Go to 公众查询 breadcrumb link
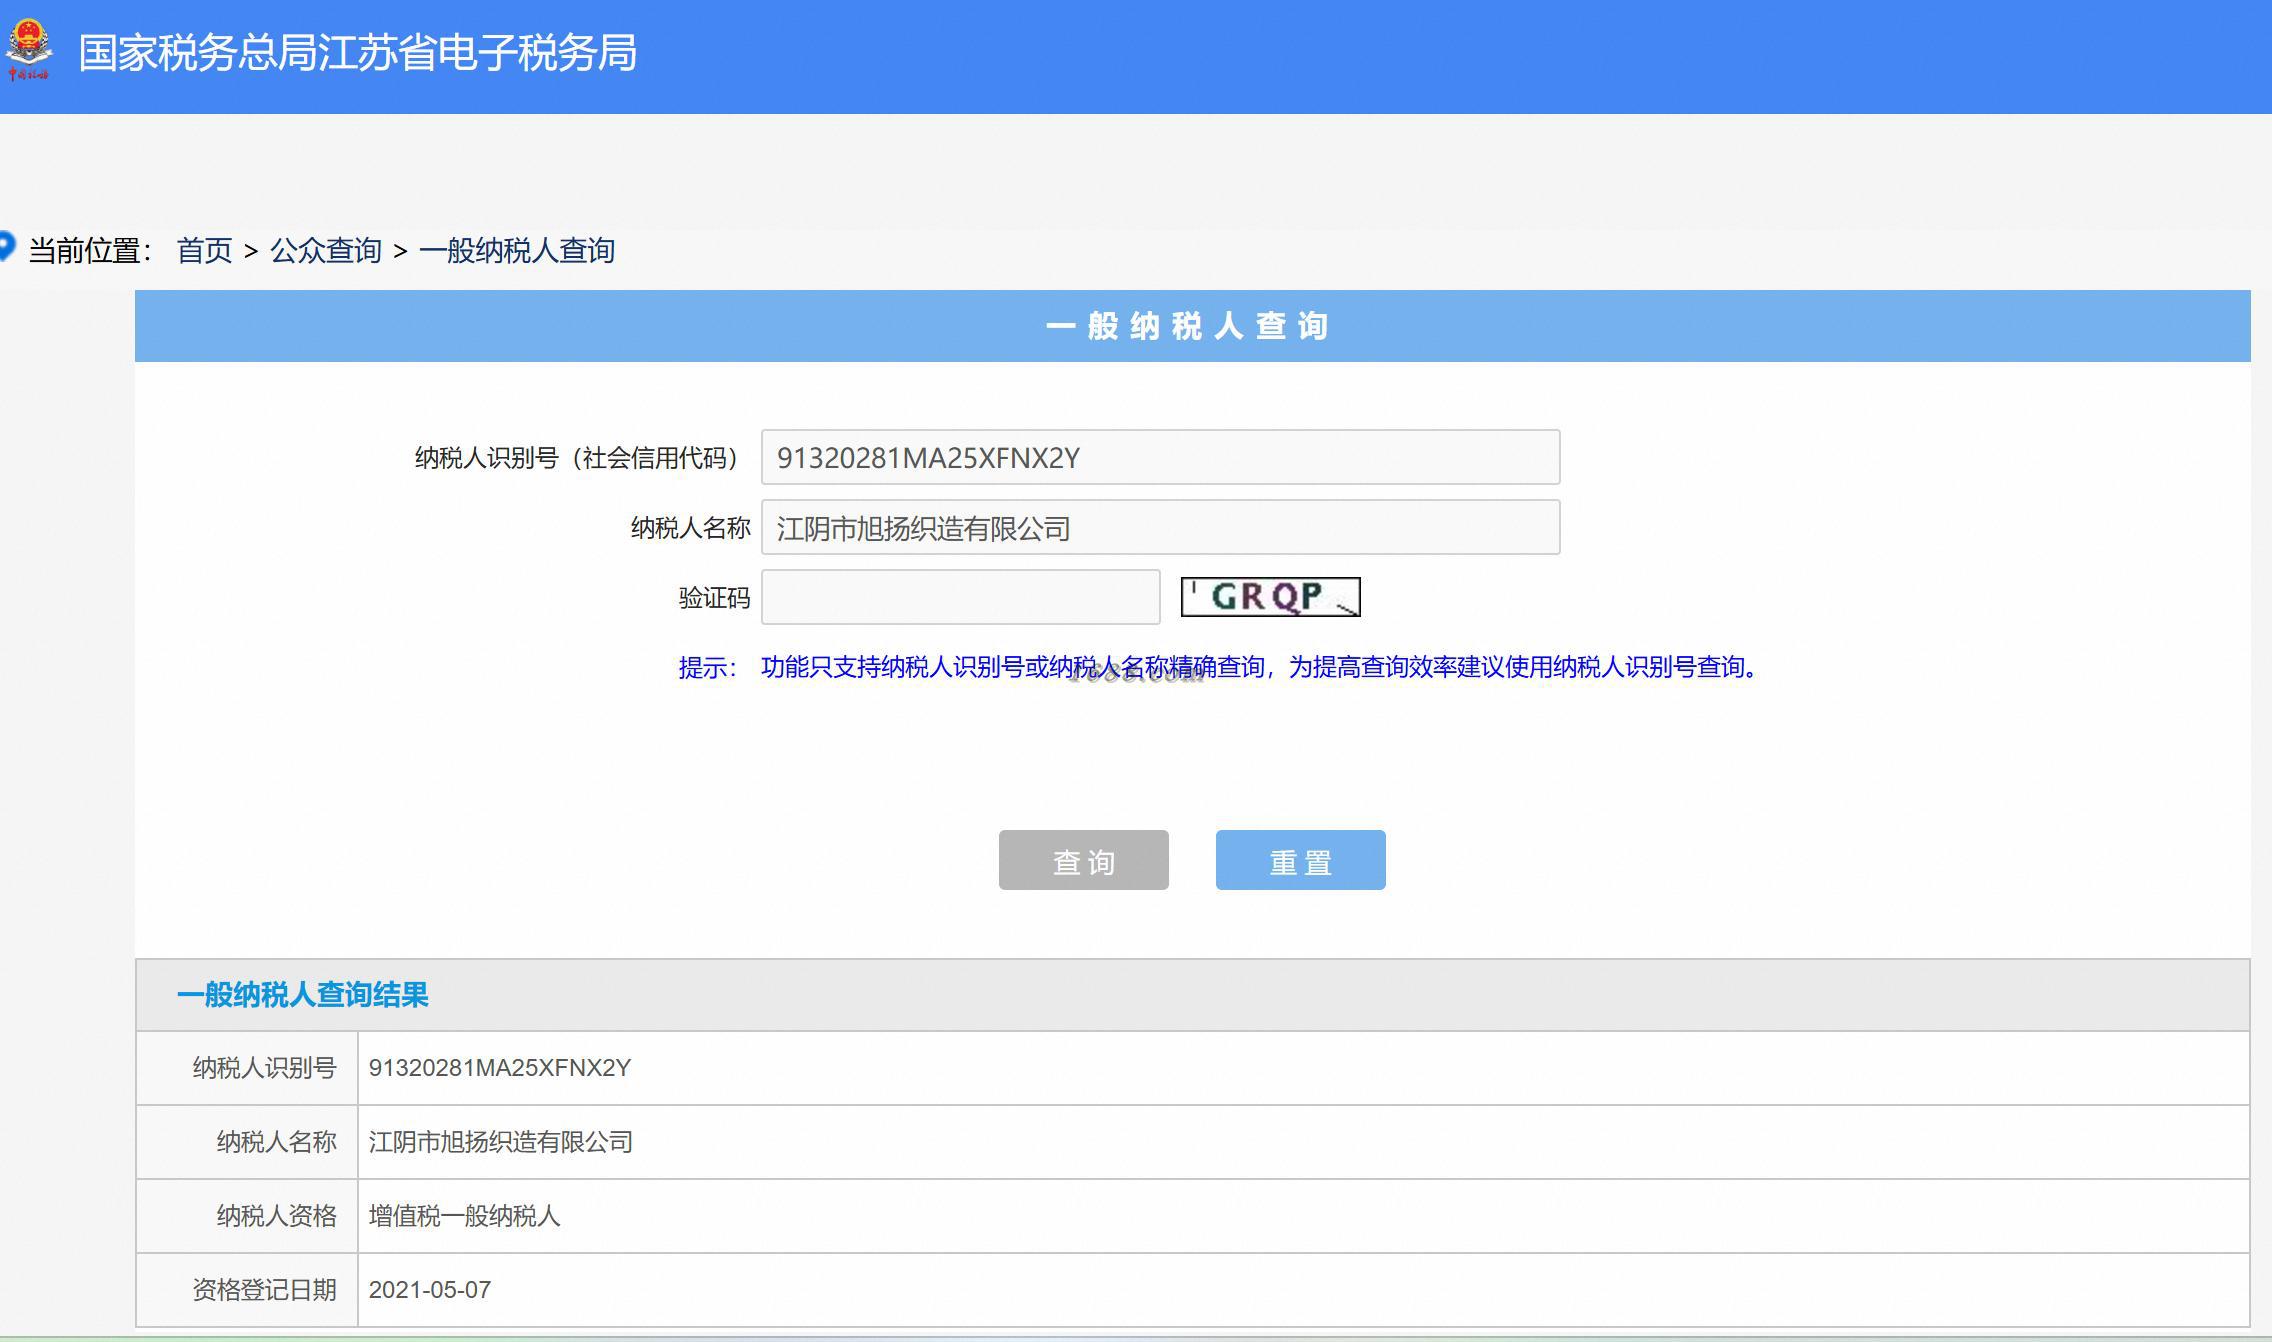Screen dimensions: 2272x1342 (326, 250)
